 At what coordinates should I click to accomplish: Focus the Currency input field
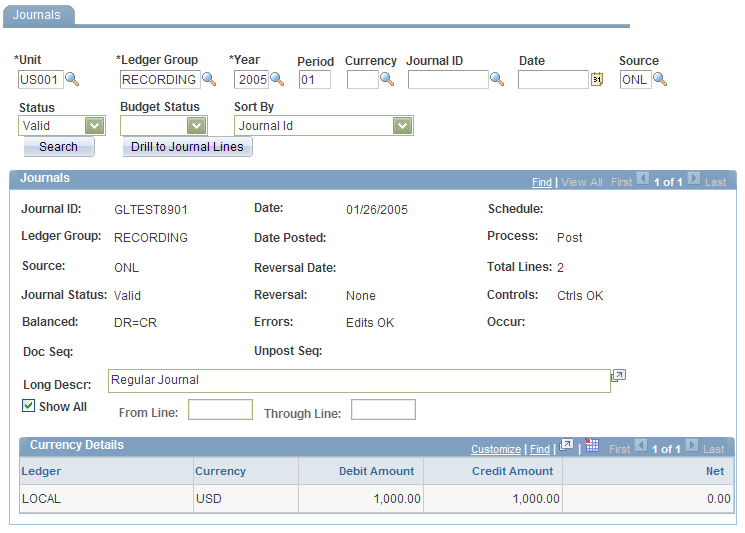[363, 79]
